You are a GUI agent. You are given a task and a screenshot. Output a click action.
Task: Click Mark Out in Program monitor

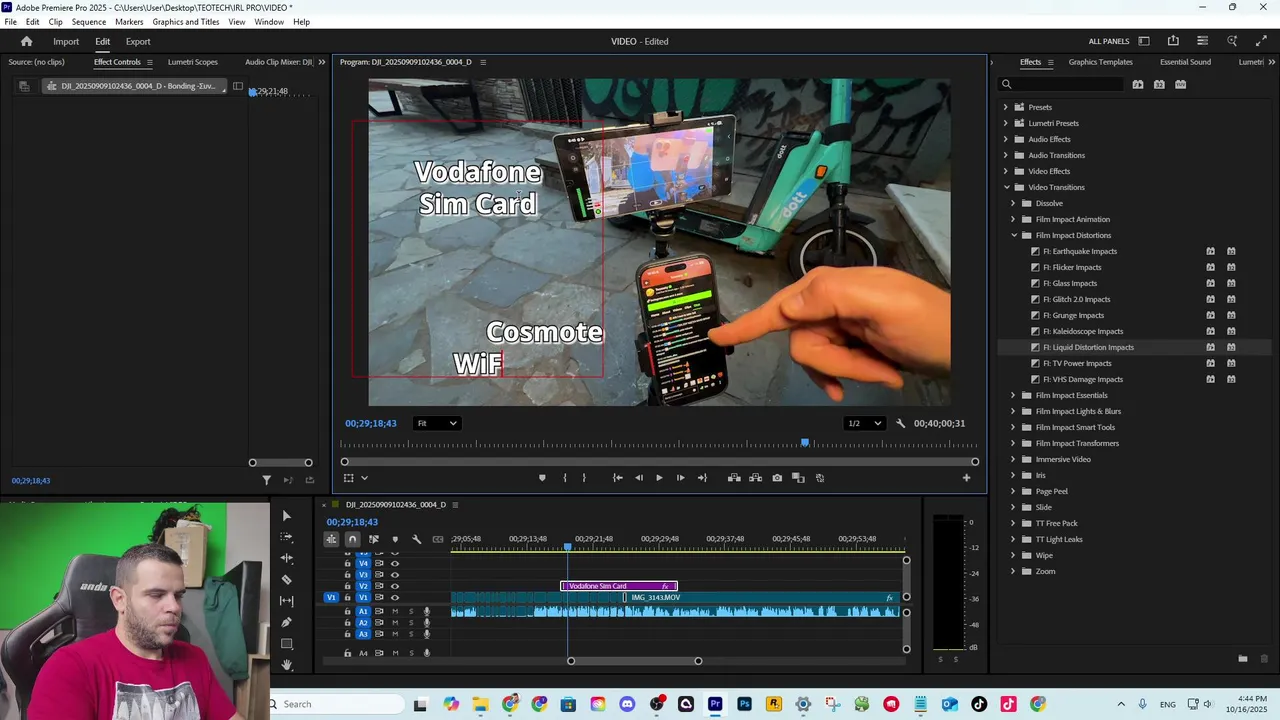(x=584, y=478)
